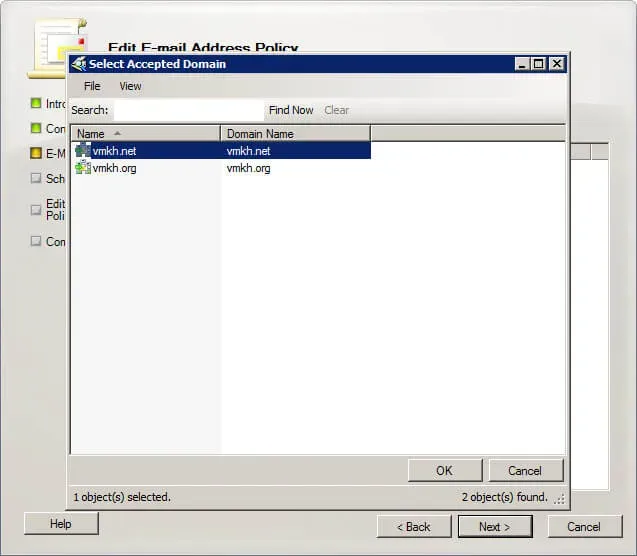The width and height of the screenshot is (637, 556).
Task: Go Back in the policy wizard
Action: [x=414, y=527]
